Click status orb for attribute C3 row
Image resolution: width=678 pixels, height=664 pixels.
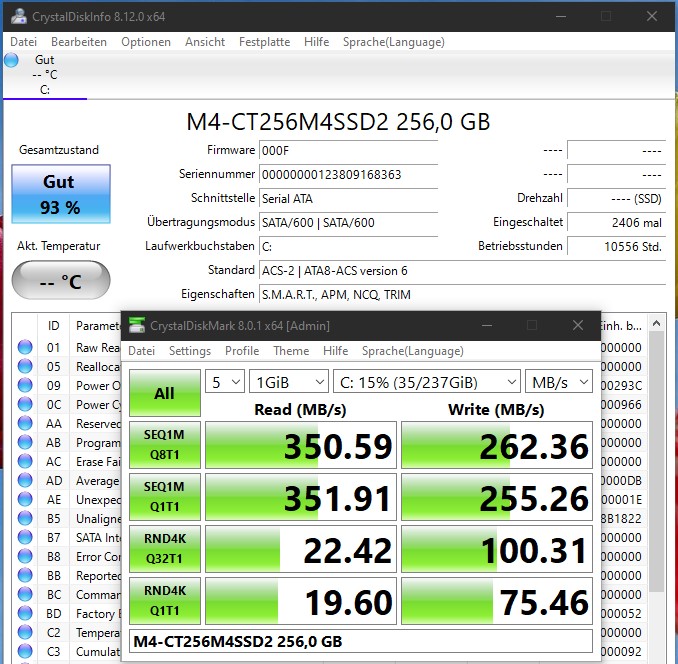[25, 651]
